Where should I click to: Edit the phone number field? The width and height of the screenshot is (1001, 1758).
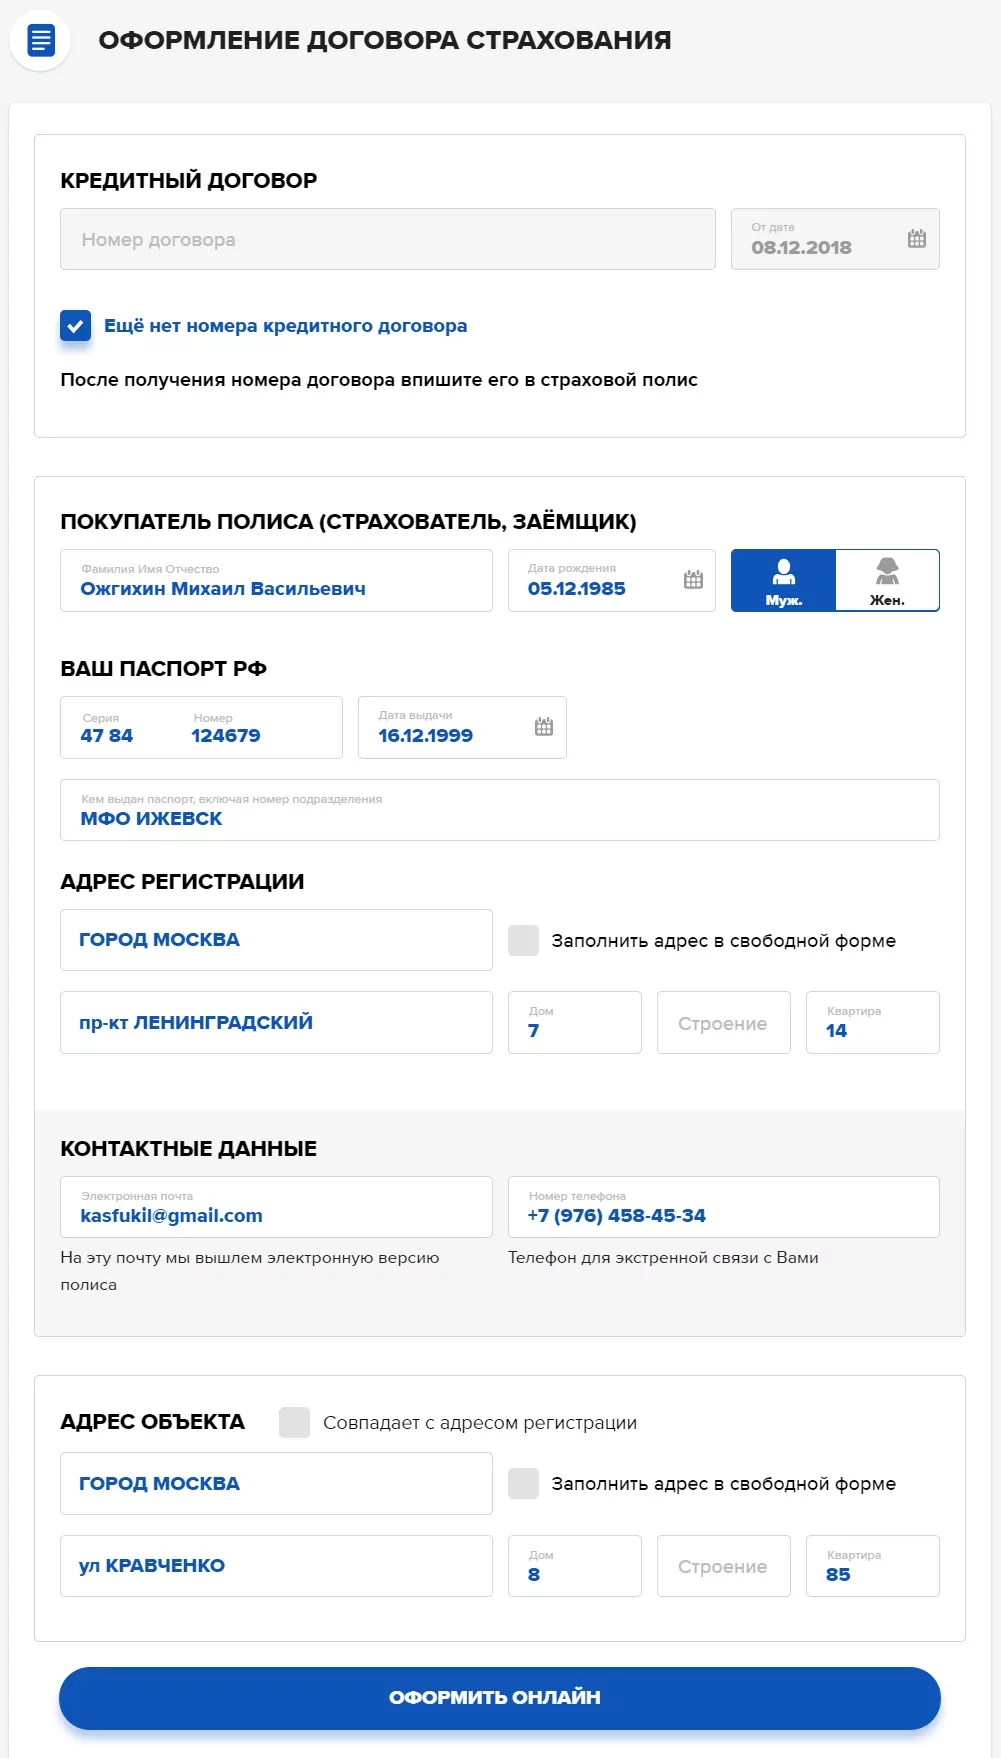pyautogui.click(x=723, y=1207)
